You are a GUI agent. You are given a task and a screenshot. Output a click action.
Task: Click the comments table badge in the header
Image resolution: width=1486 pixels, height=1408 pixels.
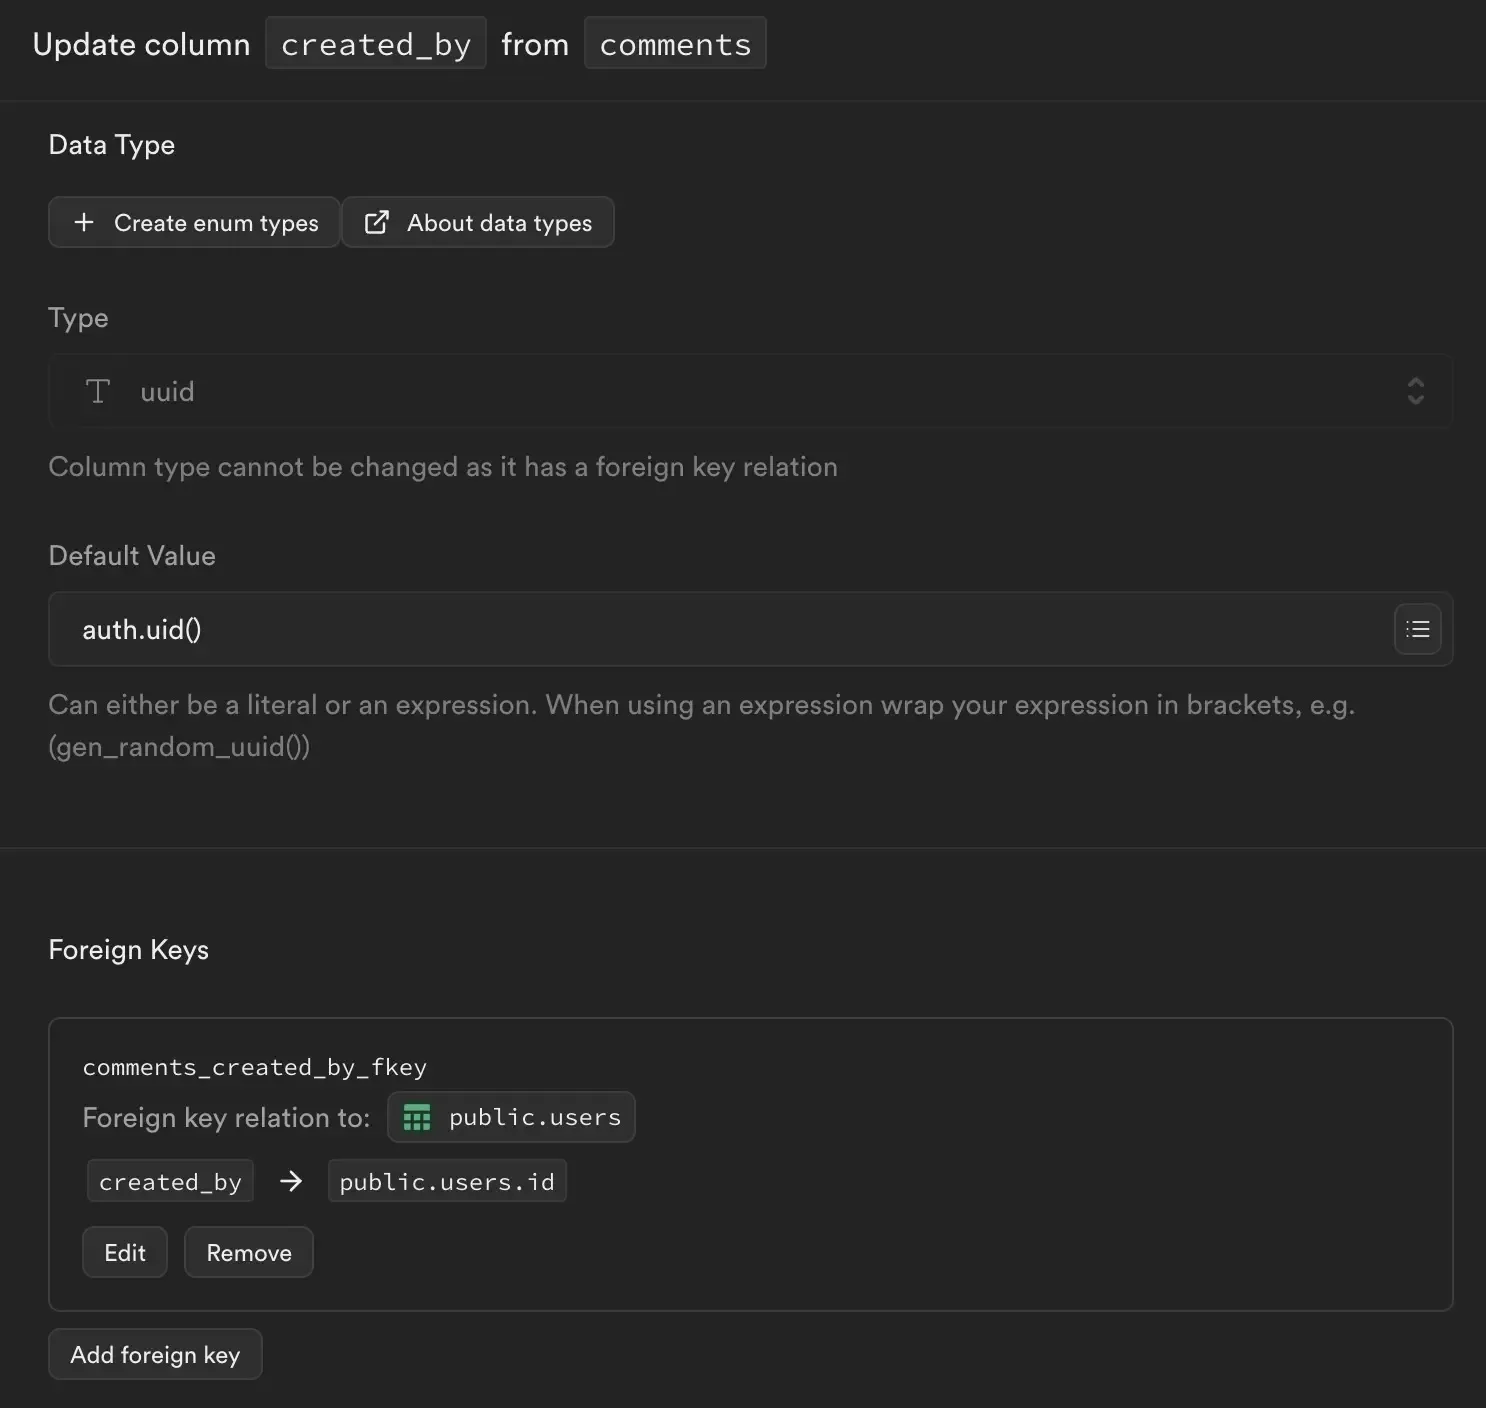pyautogui.click(x=675, y=43)
